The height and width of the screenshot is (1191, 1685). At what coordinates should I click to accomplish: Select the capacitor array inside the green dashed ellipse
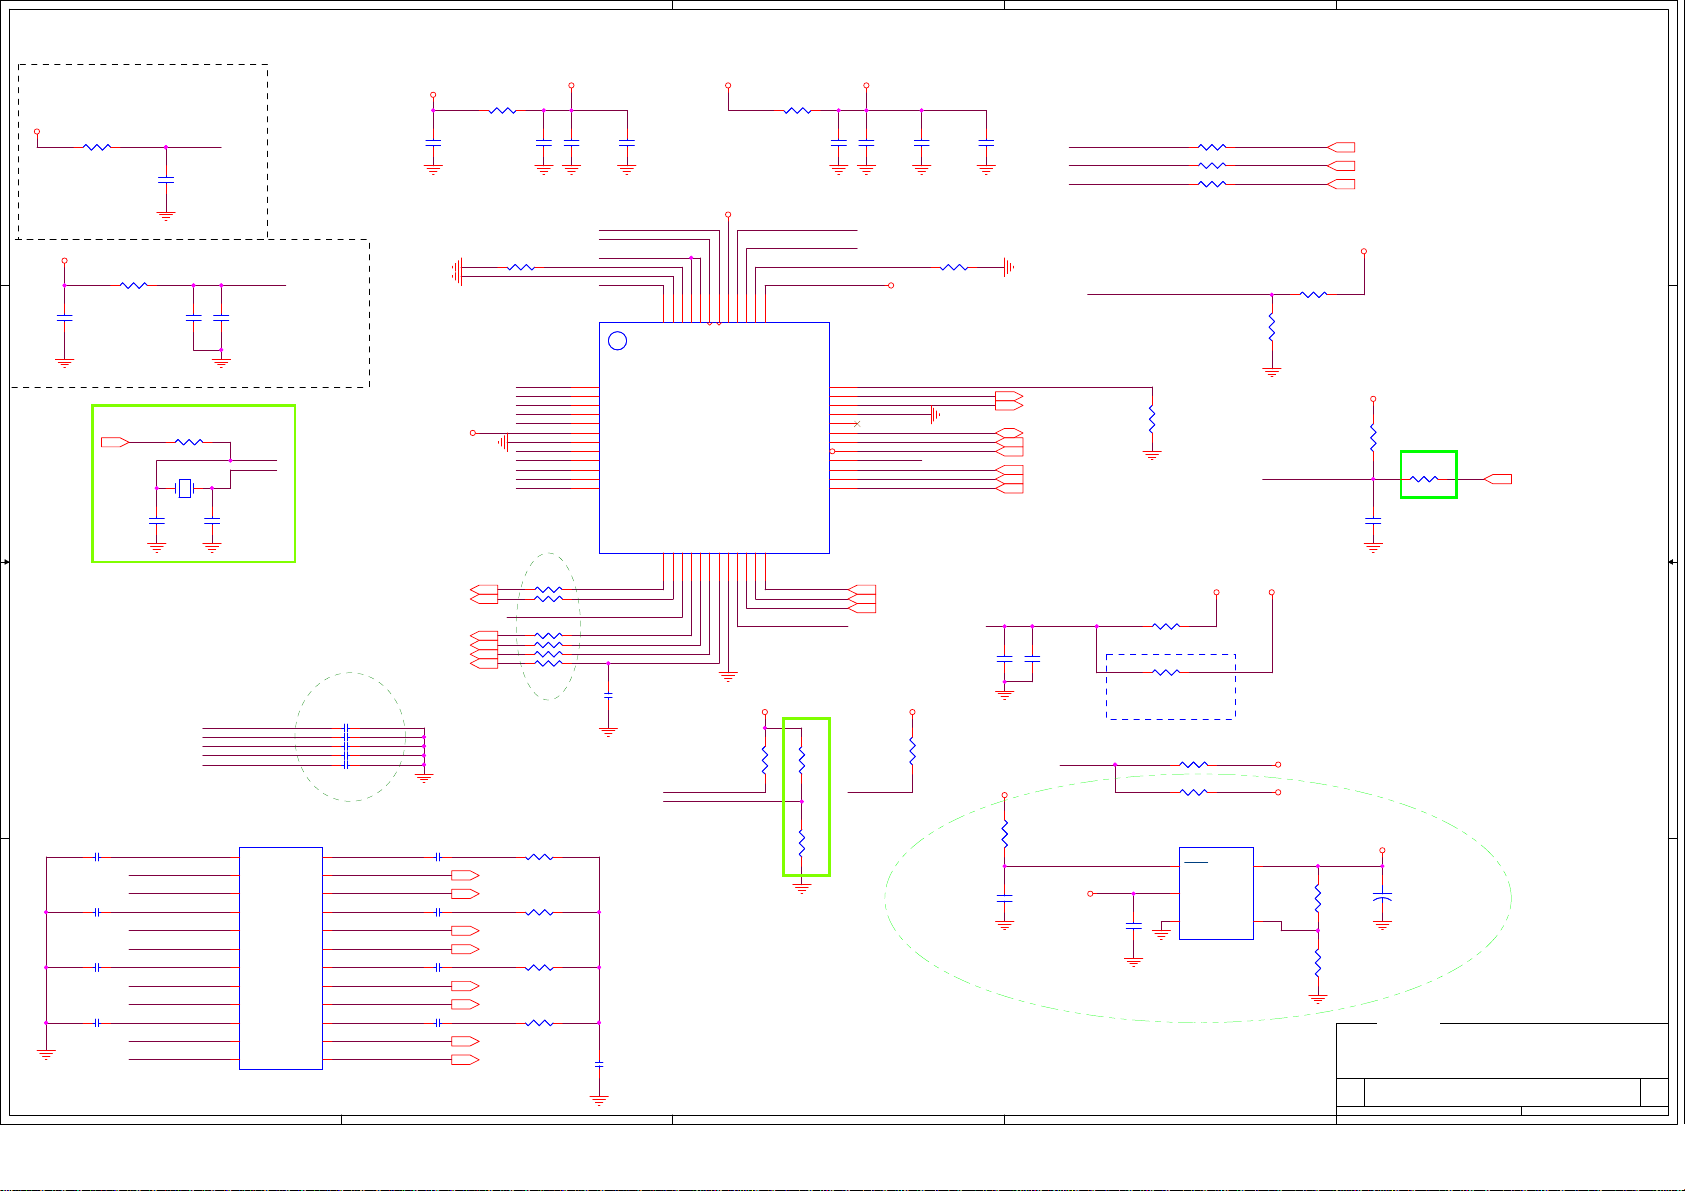click(x=345, y=747)
